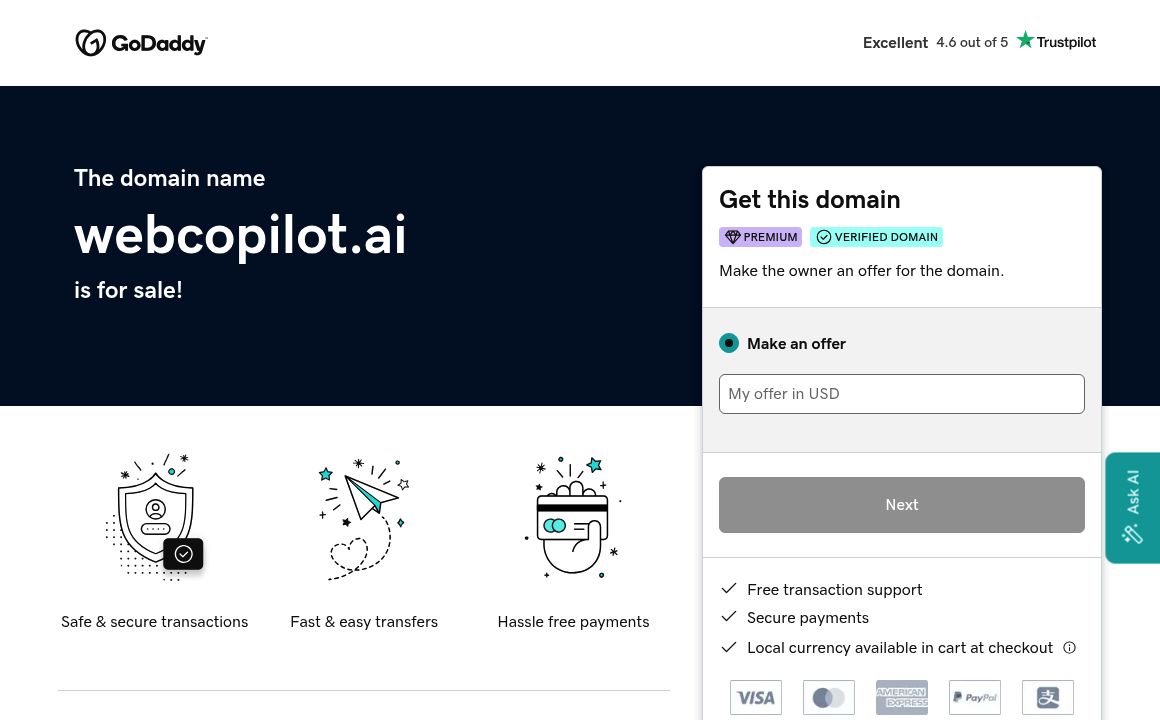Click the Visa payment method icon
This screenshot has width=1160, height=720.
pyautogui.click(x=756, y=697)
